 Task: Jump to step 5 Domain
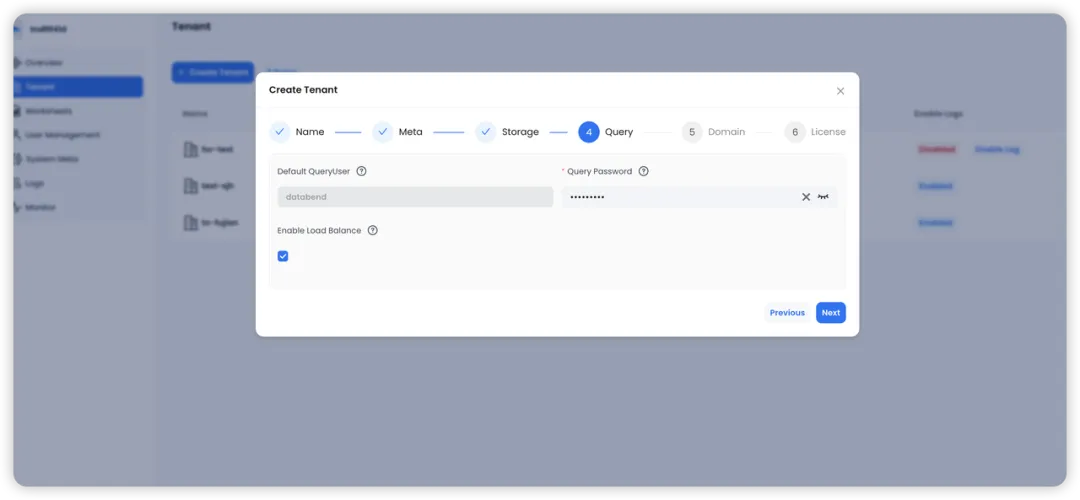[692, 132]
